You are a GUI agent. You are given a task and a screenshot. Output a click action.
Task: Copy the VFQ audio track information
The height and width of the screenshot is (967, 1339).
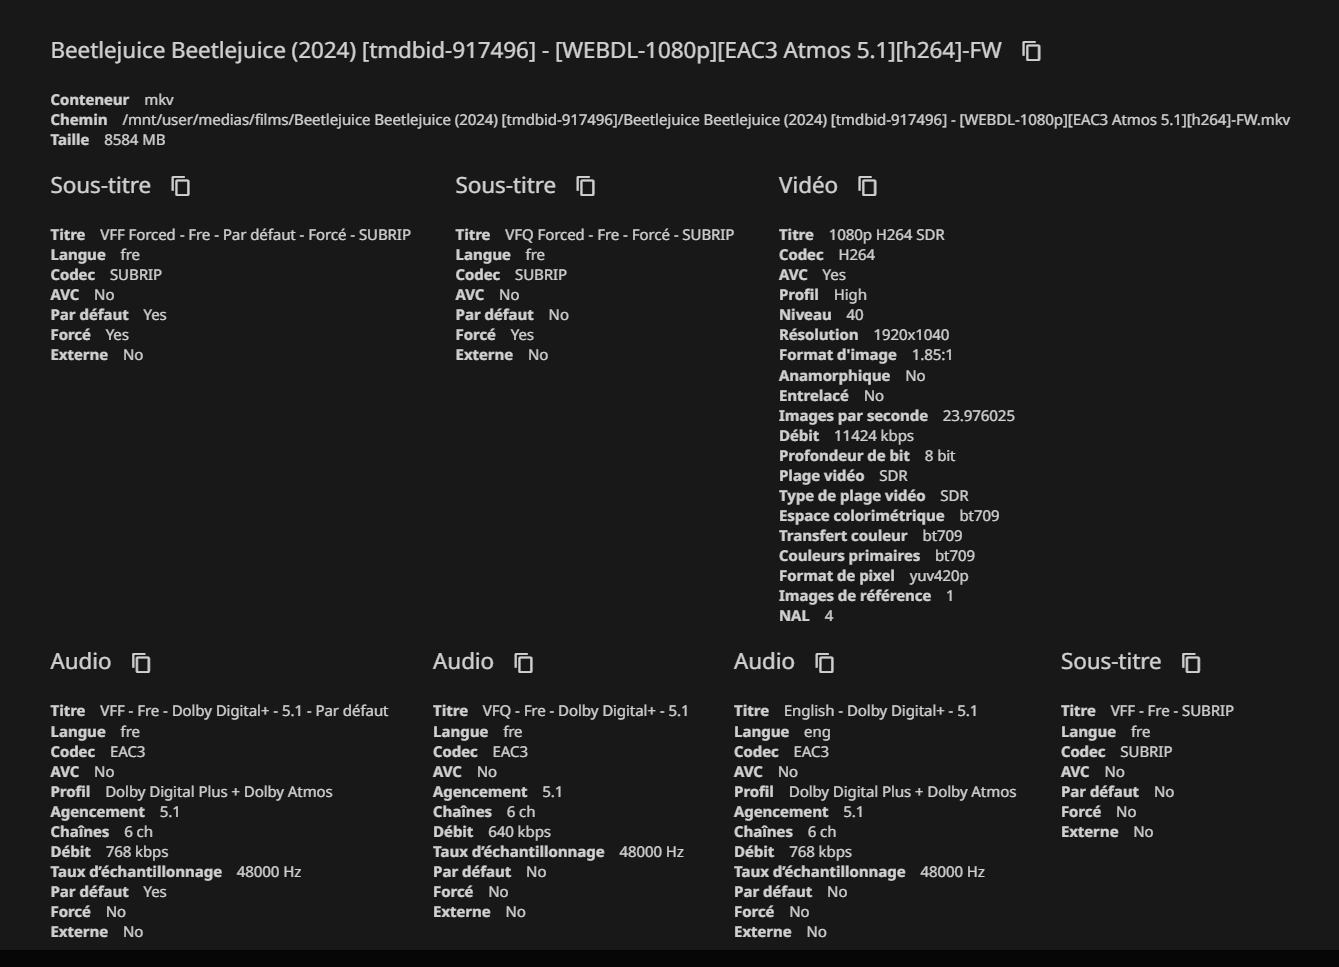(x=523, y=662)
